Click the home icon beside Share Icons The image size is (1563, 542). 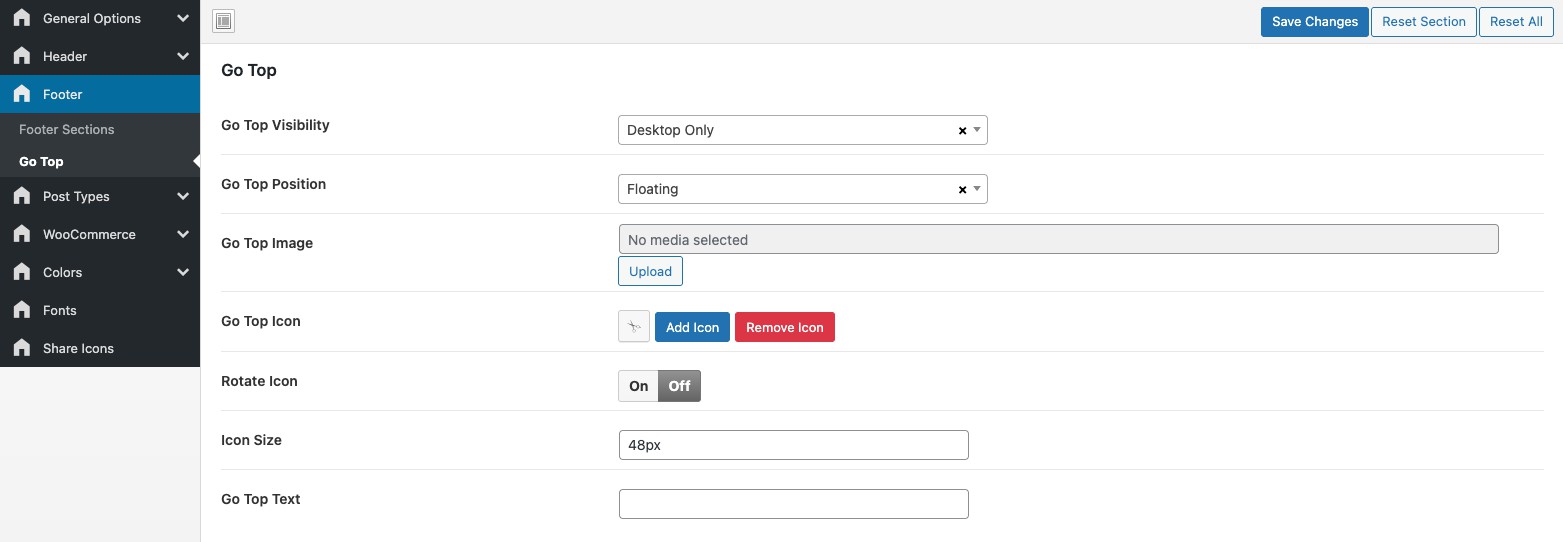tap(22, 348)
